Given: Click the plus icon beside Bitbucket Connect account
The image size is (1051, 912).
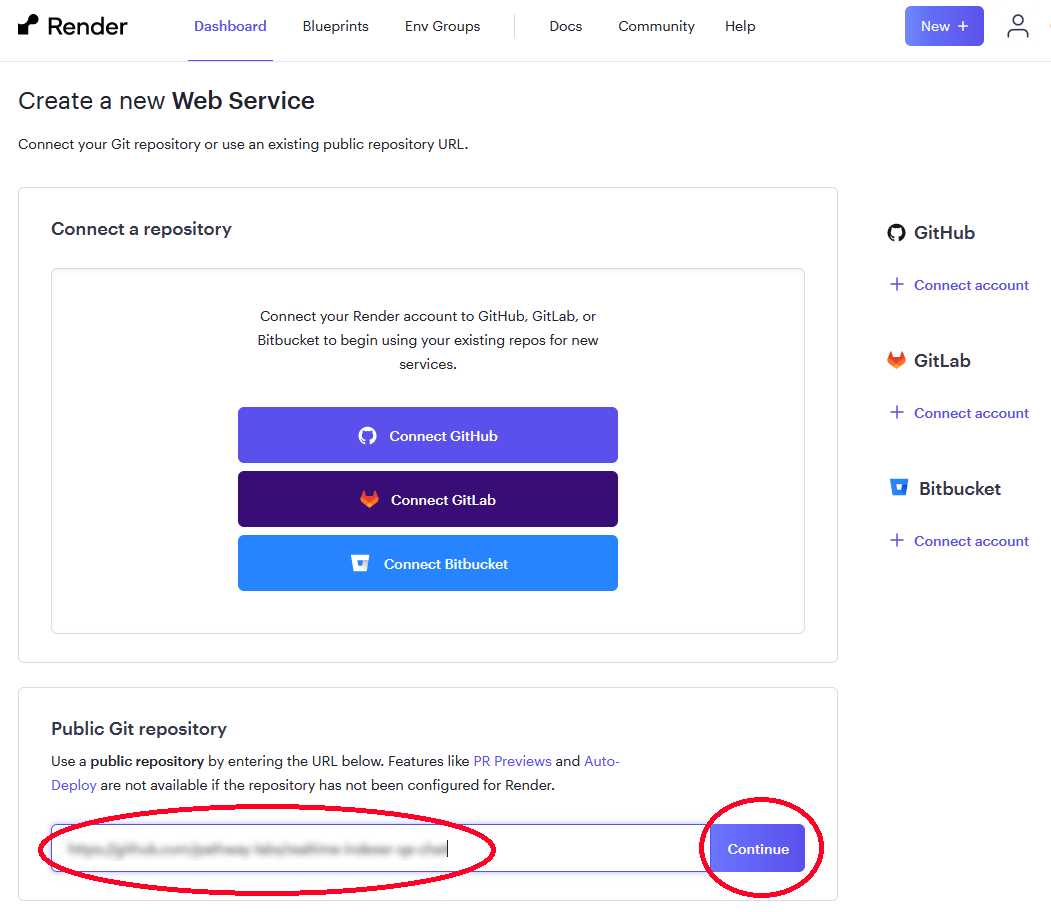Looking at the screenshot, I should pyautogui.click(x=897, y=541).
